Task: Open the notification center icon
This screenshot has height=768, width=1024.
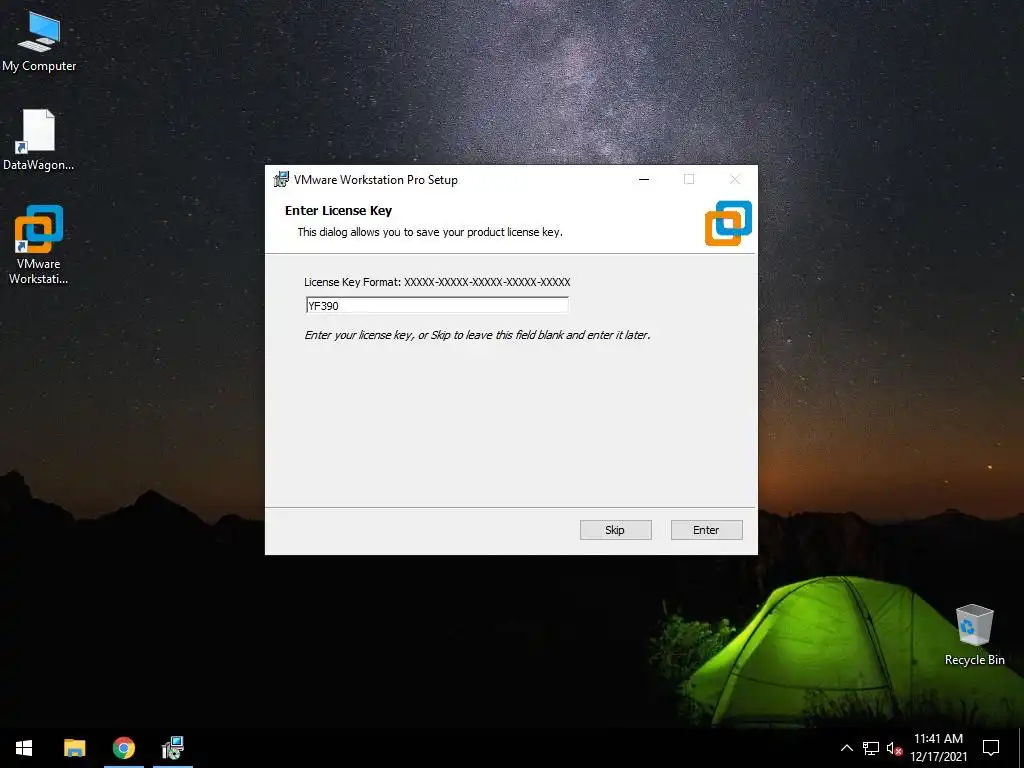Action: [x=991, y=748]
